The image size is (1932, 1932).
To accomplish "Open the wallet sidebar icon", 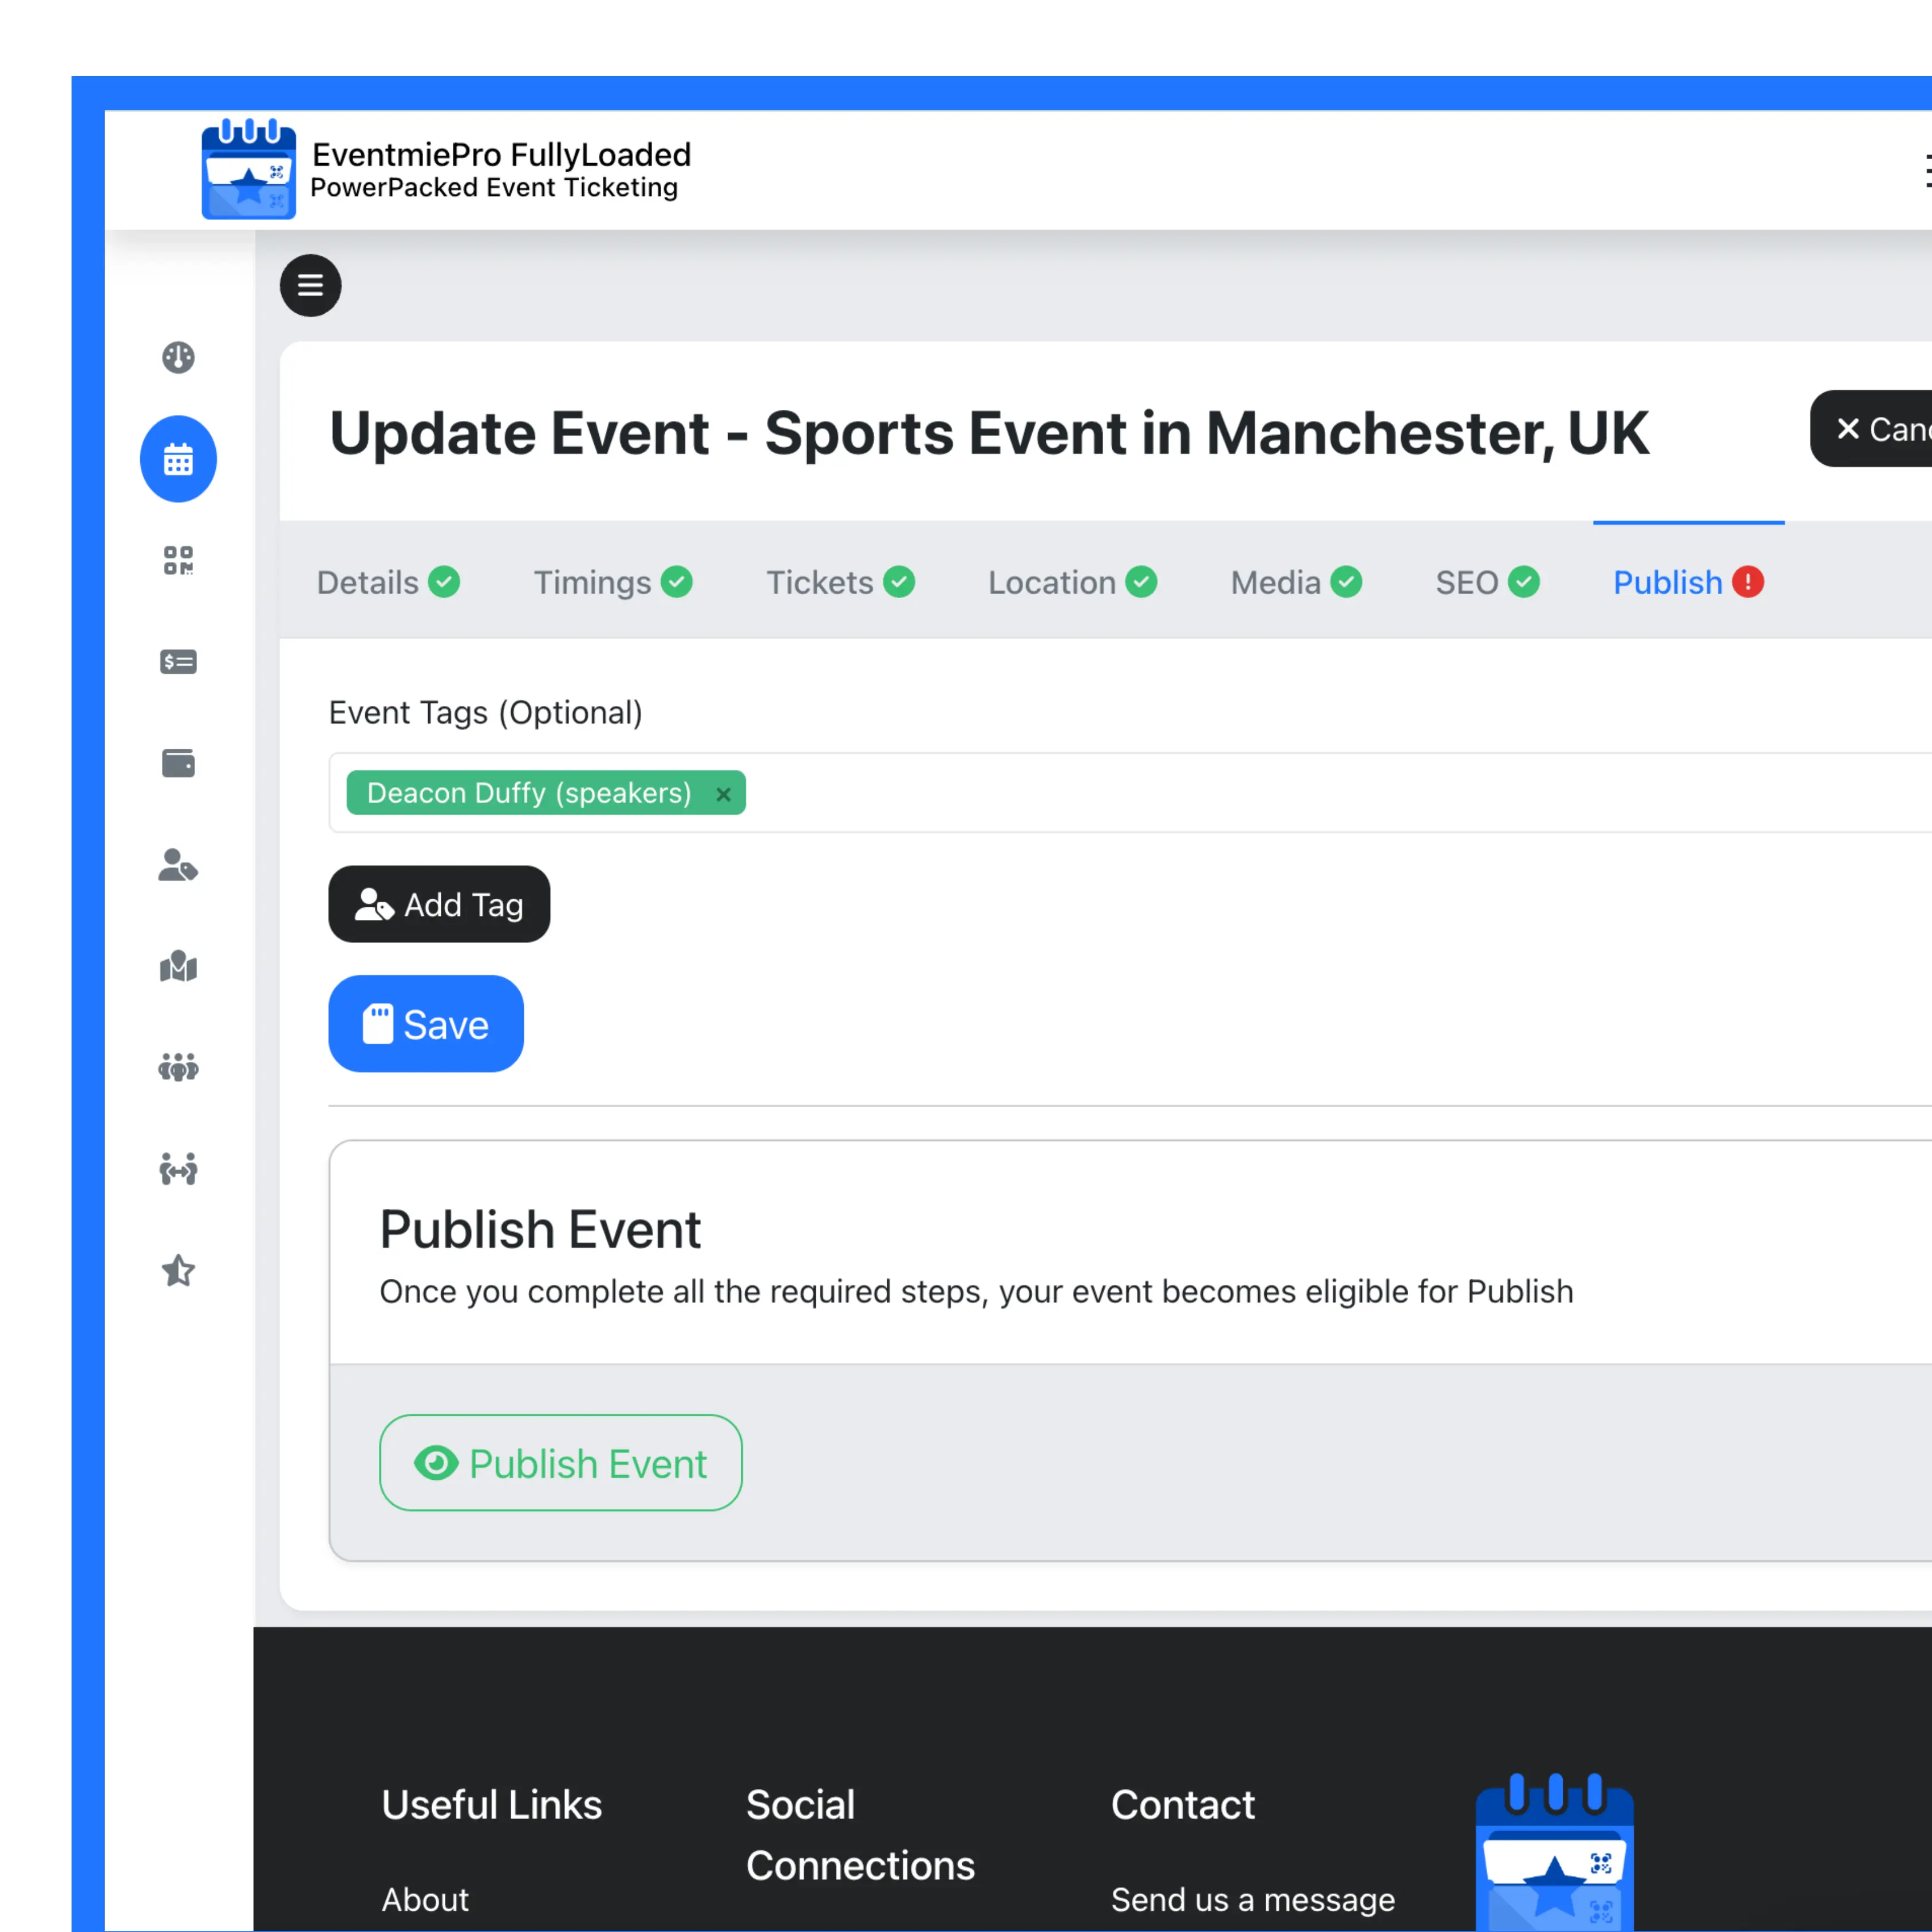I will pyautogui.click(x=178, y=763).
